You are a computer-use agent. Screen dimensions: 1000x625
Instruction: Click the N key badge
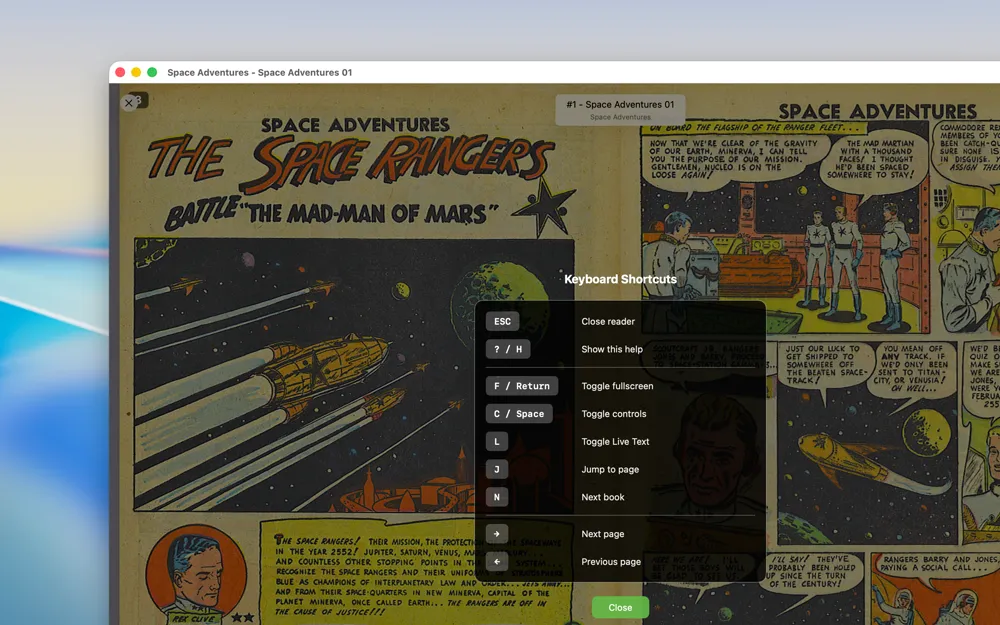pos(497,497)
